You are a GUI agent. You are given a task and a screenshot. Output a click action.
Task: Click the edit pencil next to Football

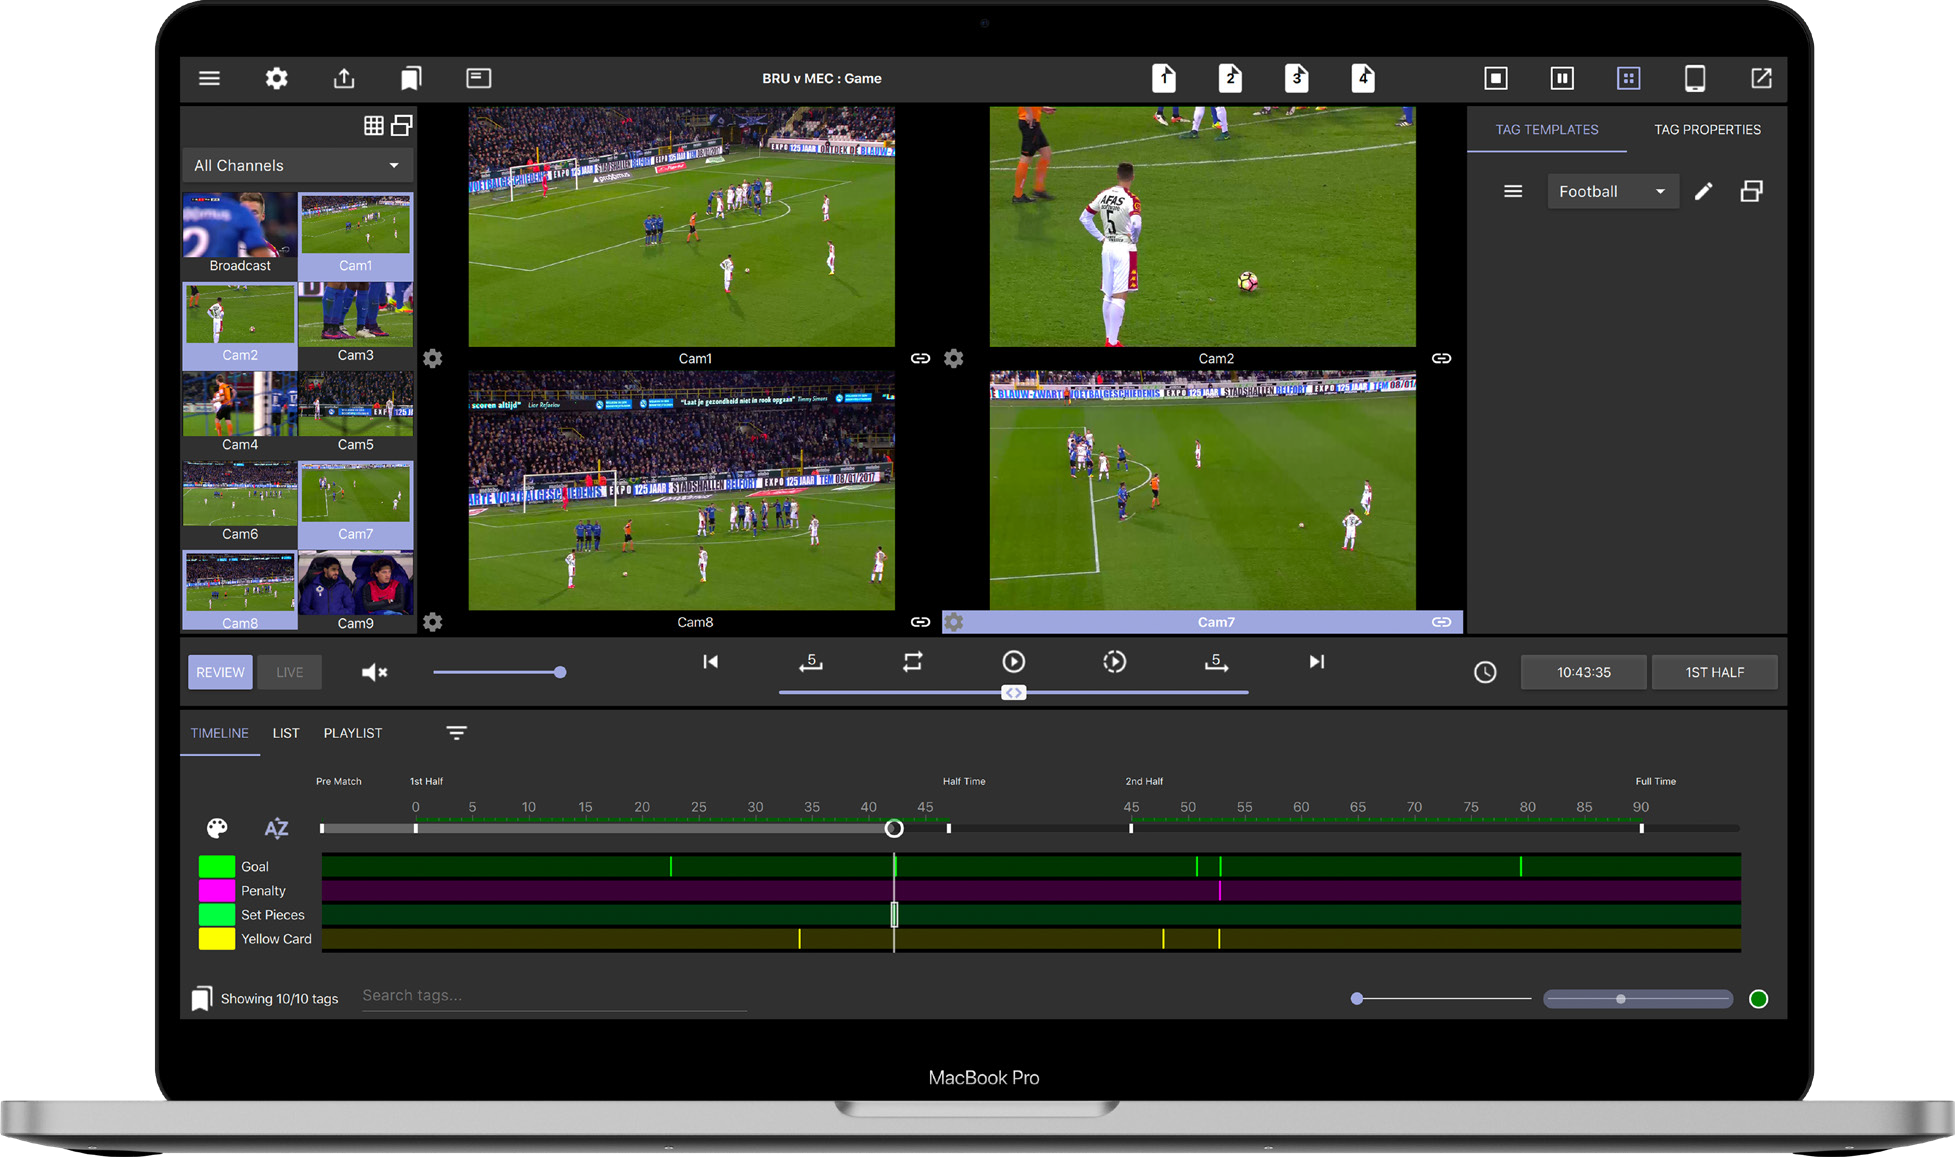point(1704,191)
